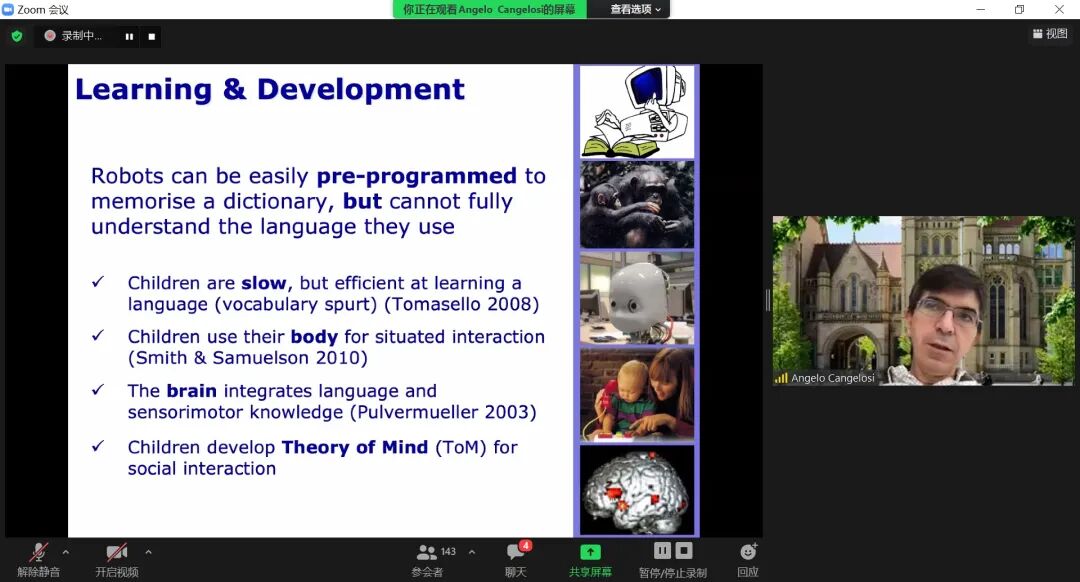Open the chat panel (聊天)

[515, 559]
